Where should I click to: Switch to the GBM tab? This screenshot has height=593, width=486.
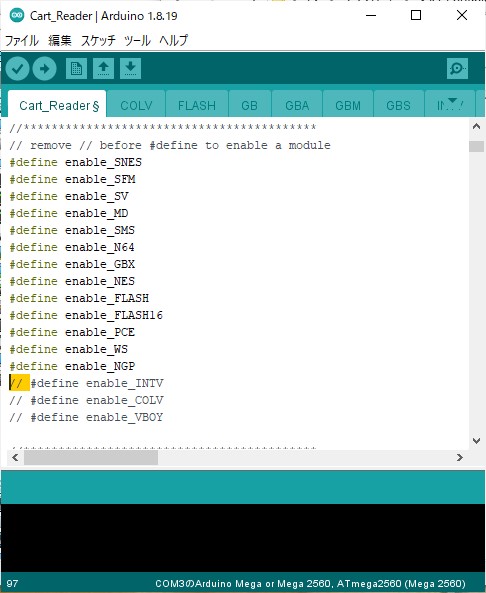(x=348, y=105)
